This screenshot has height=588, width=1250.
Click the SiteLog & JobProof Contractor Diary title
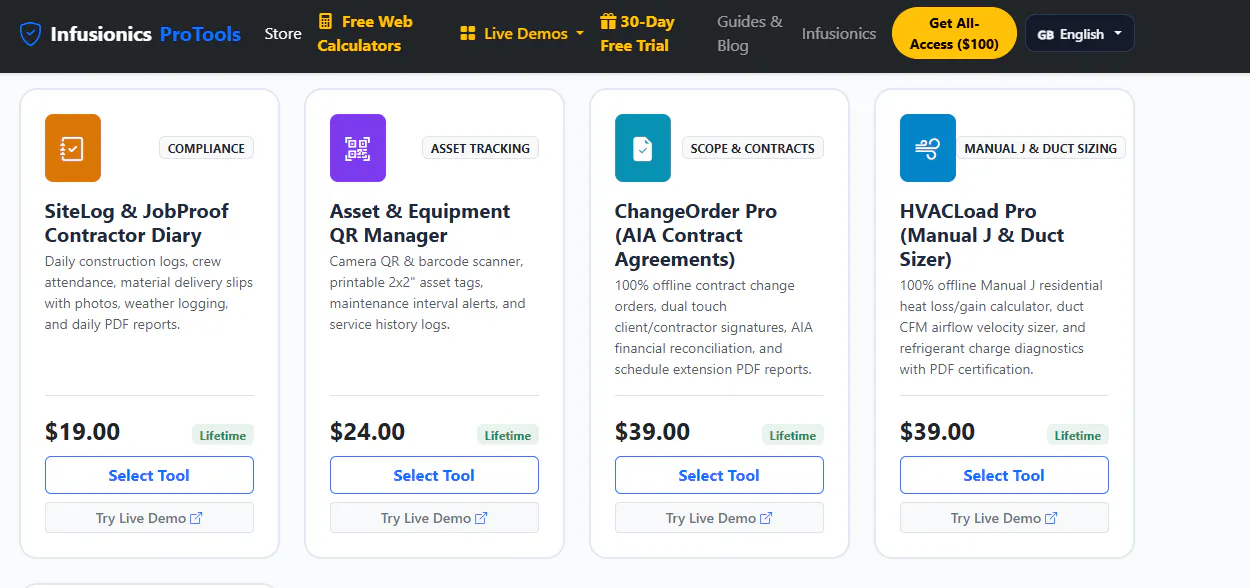point(137,223)
